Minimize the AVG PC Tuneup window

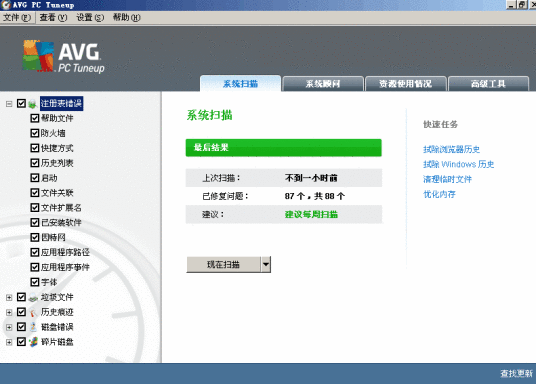point(511,5)
